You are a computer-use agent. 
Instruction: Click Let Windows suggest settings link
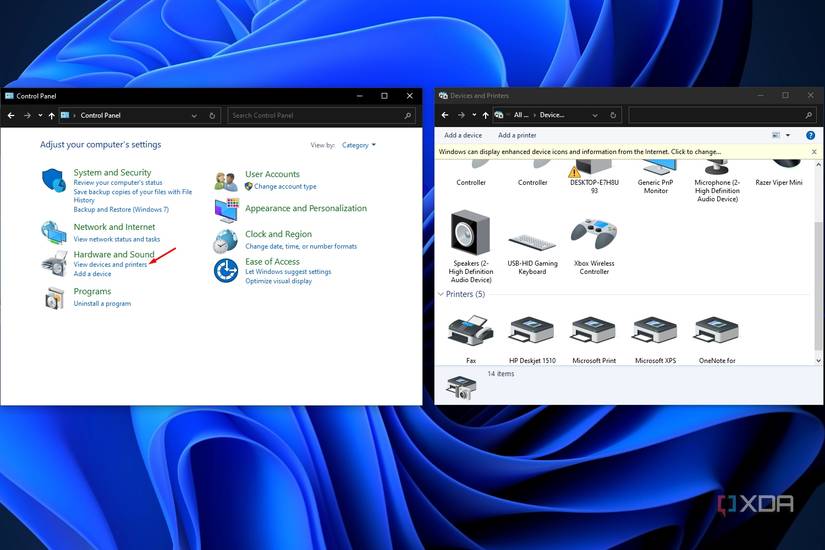288,272
